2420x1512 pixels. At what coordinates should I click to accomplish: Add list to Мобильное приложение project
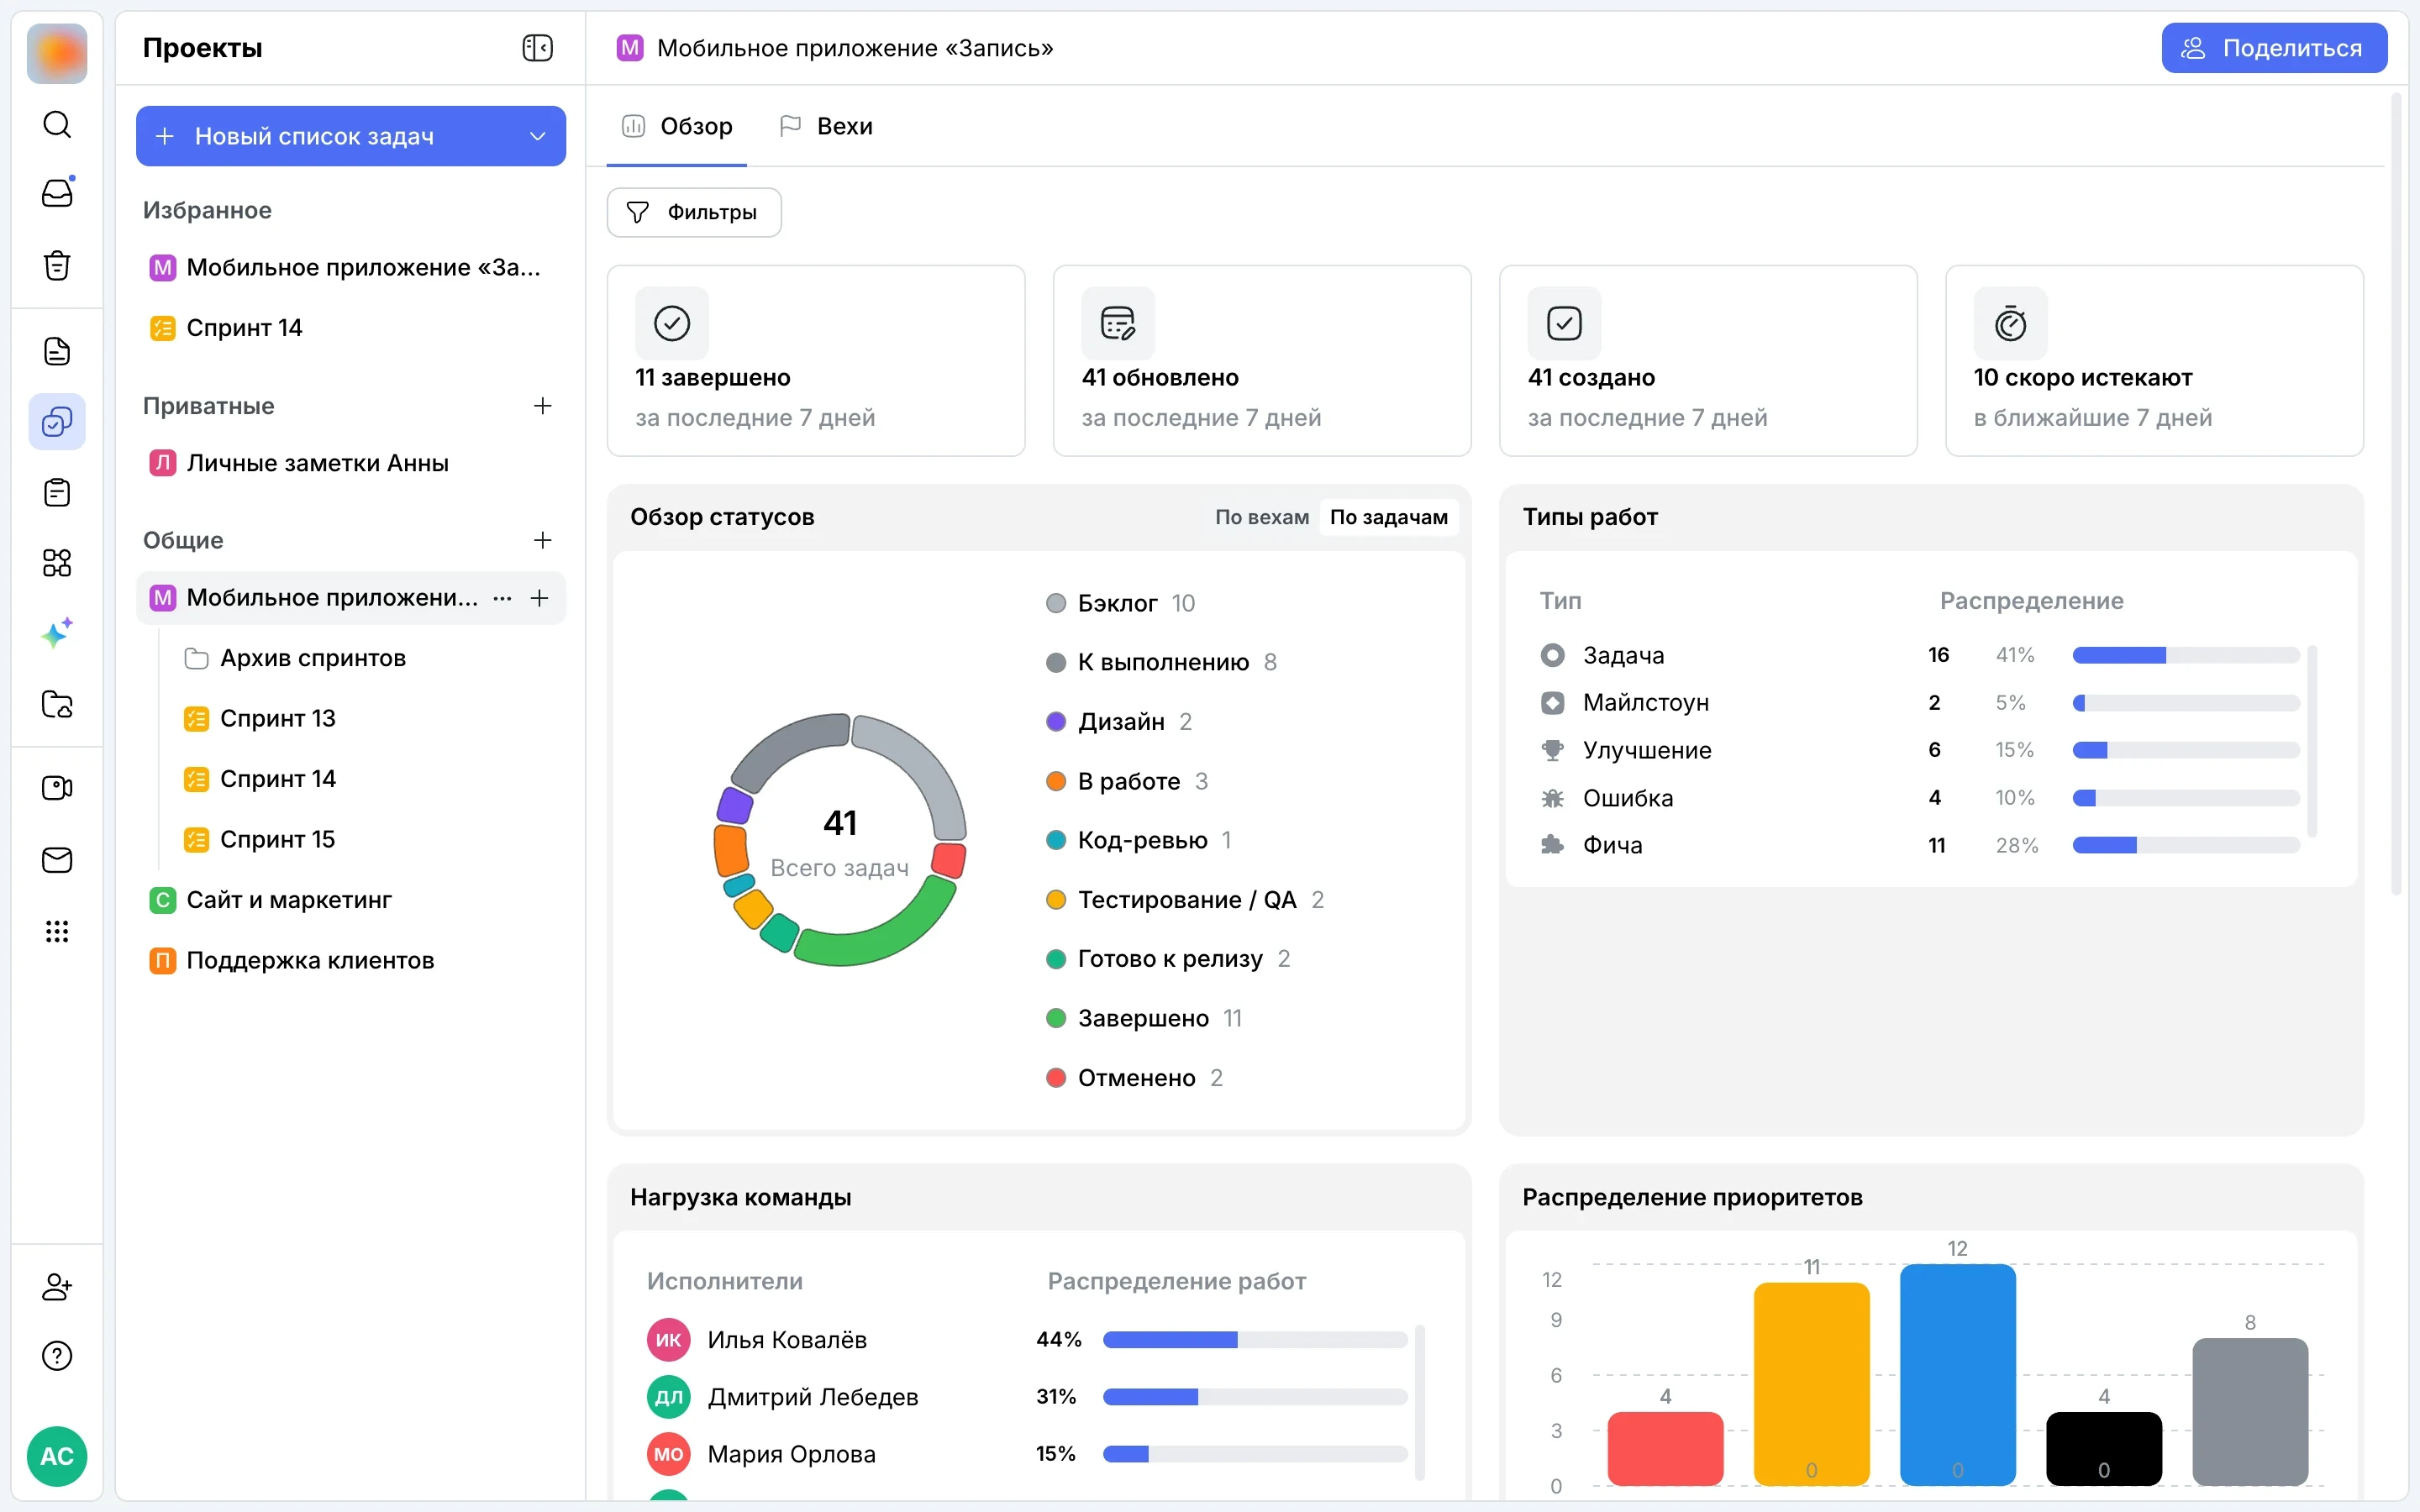coord(539,598)
